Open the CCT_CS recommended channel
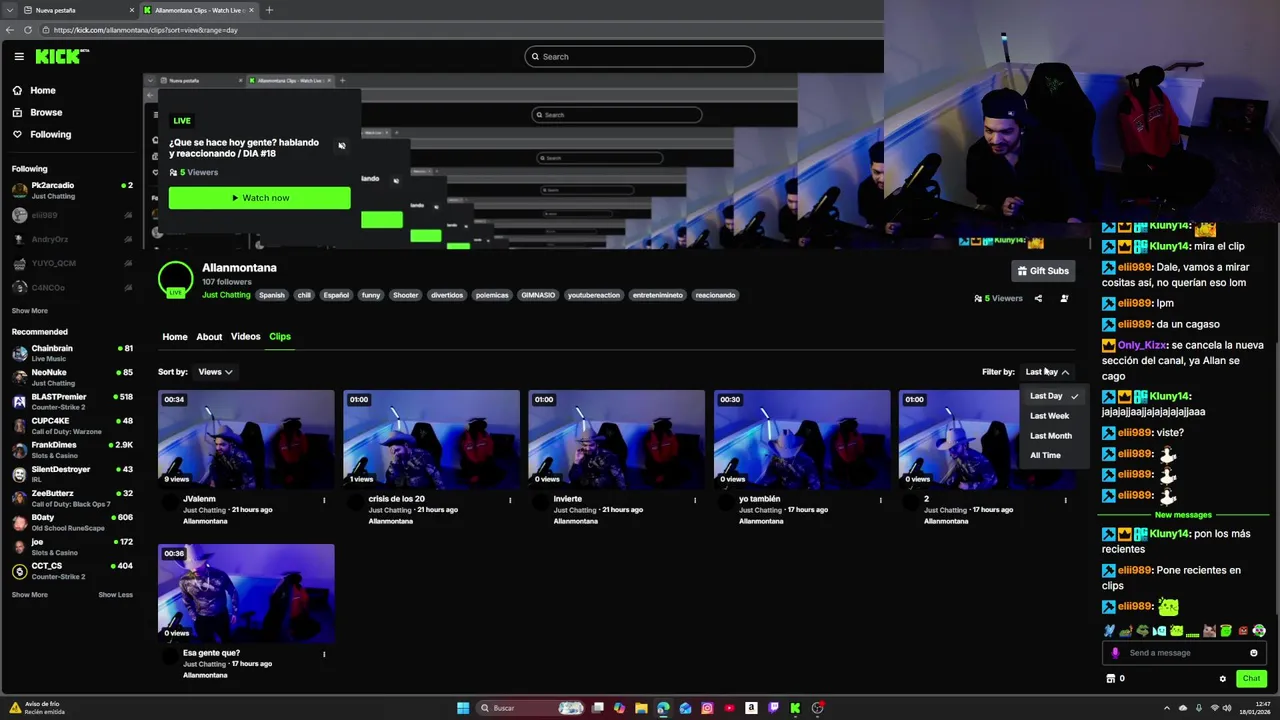1280x720 pixels. click(72, 570)
